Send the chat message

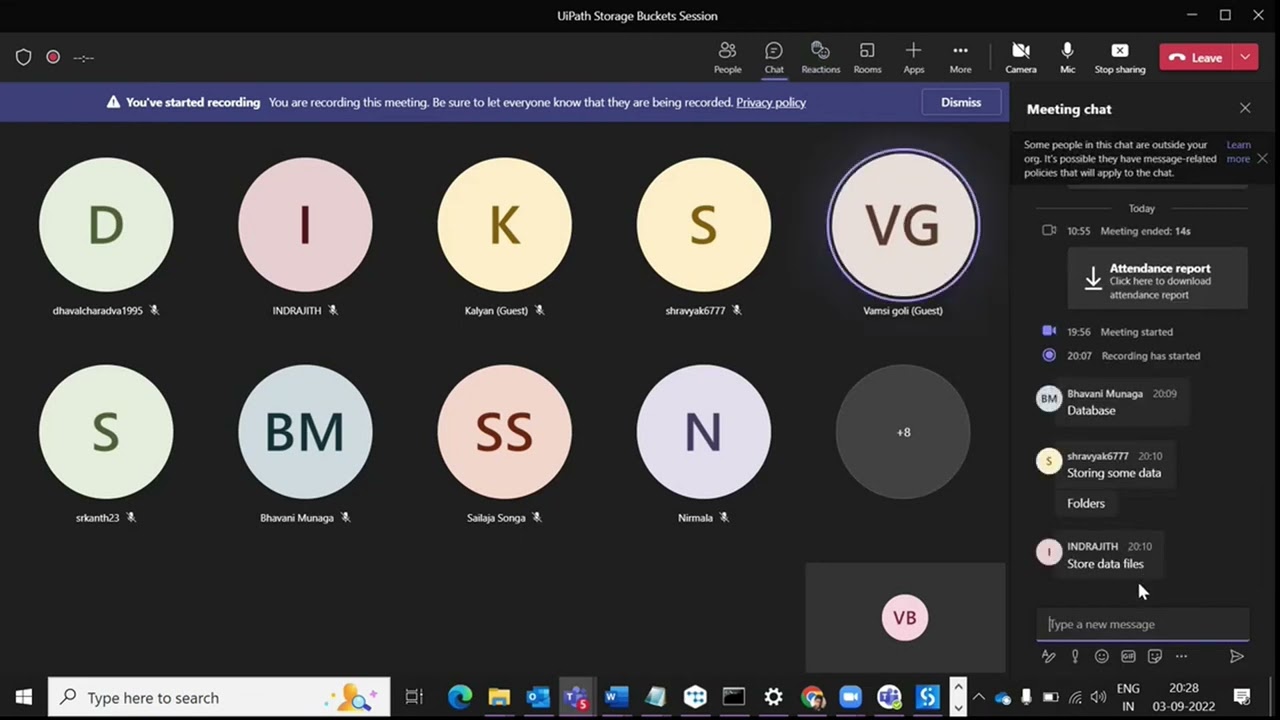[1237, 656]
